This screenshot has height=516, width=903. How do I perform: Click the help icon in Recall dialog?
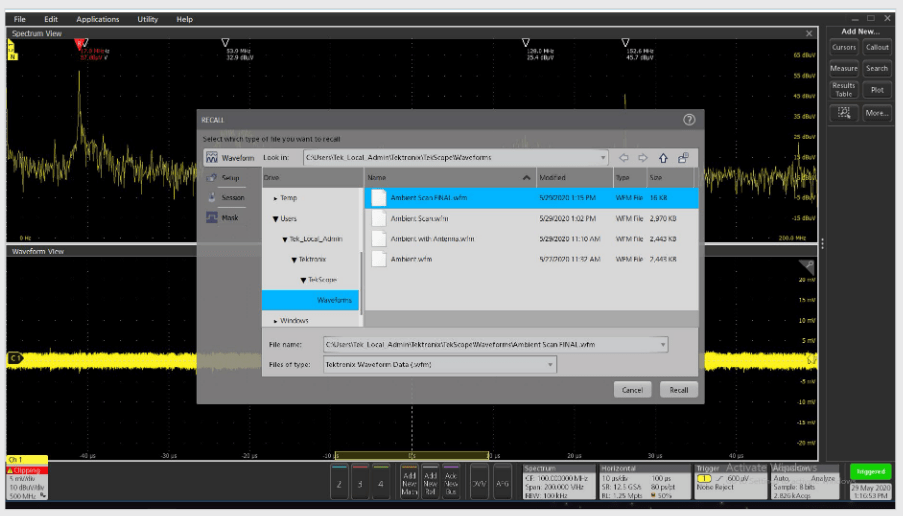click(688, 119)
